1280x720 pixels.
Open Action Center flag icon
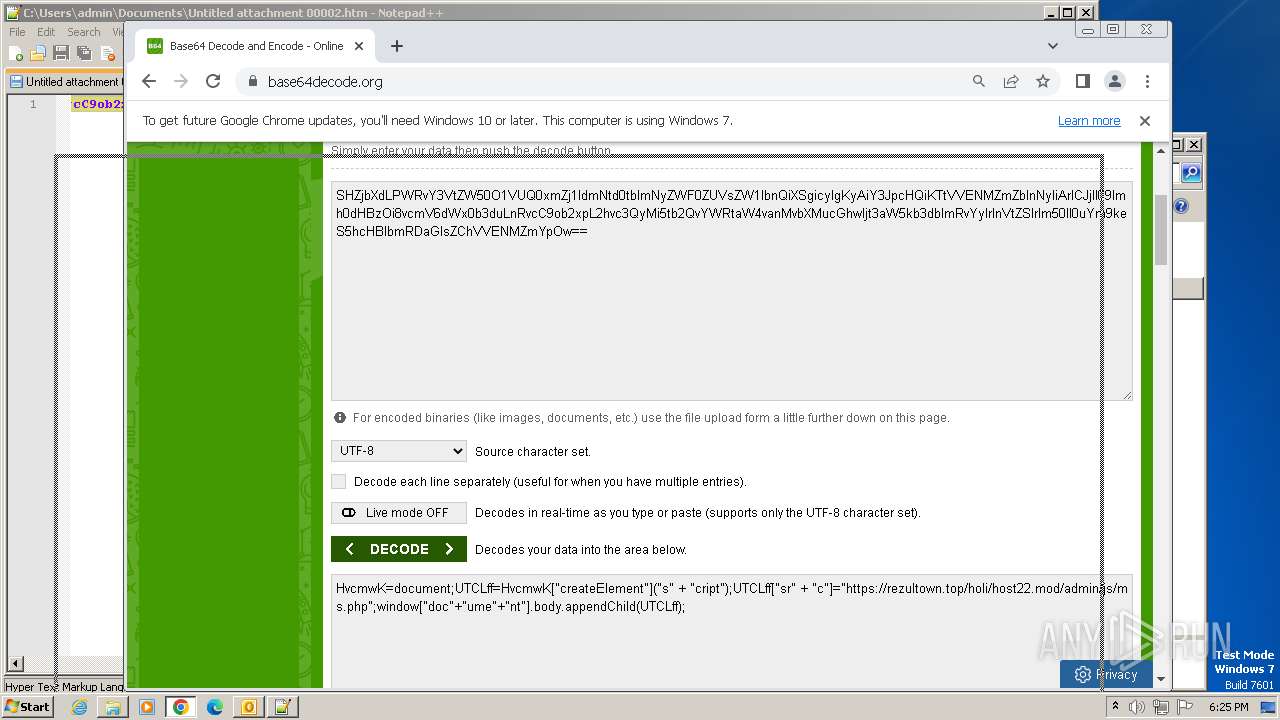(1185, 707)
